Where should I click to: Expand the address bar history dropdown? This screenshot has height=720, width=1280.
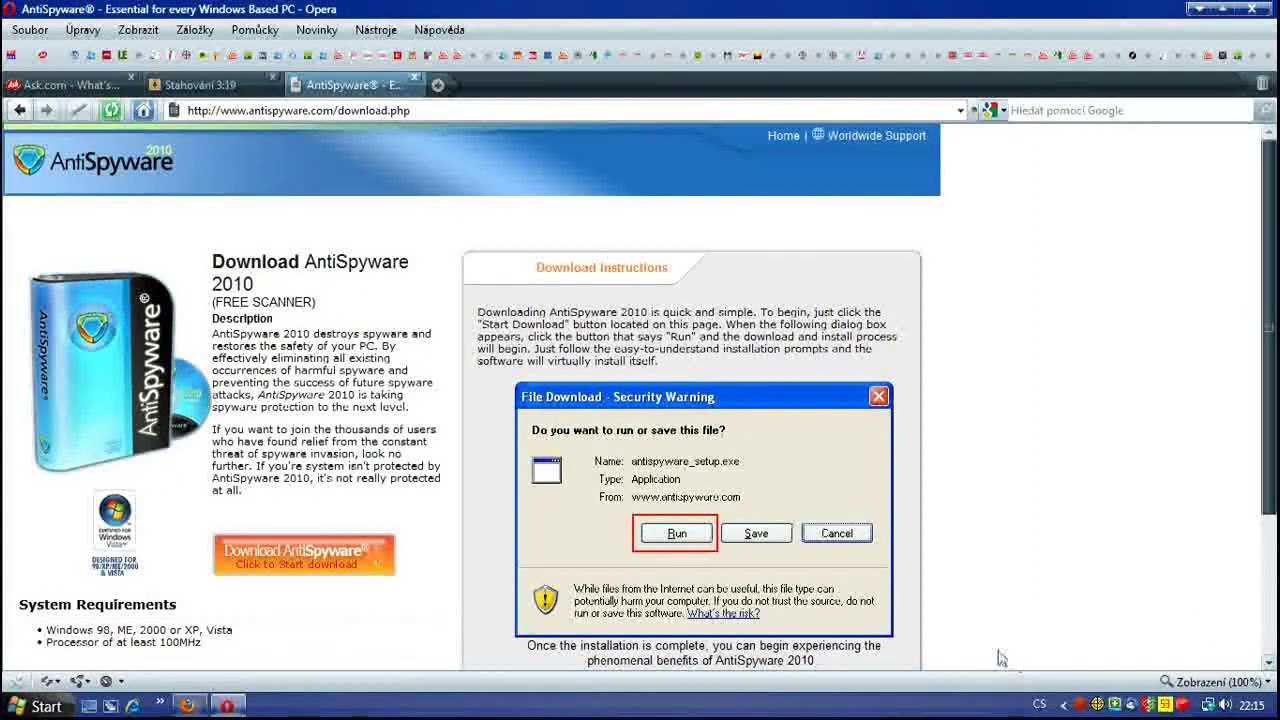[x=960, y=110]
